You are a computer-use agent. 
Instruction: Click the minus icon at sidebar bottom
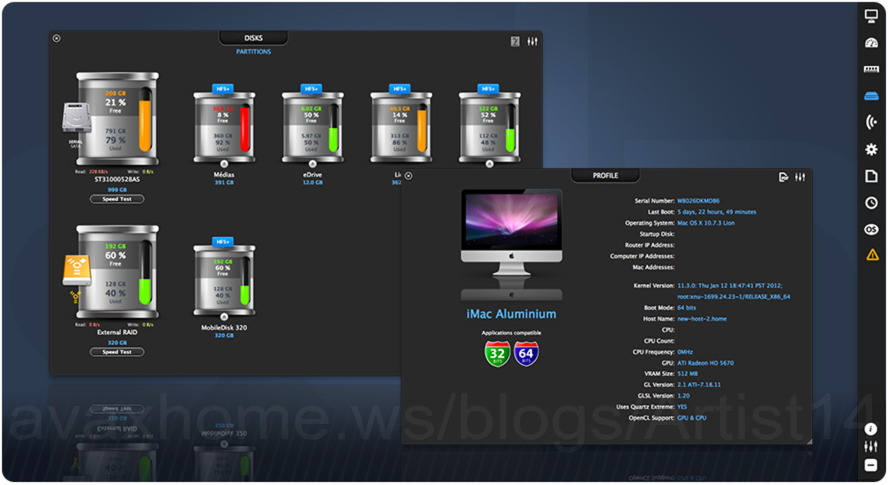pos(871,465)
